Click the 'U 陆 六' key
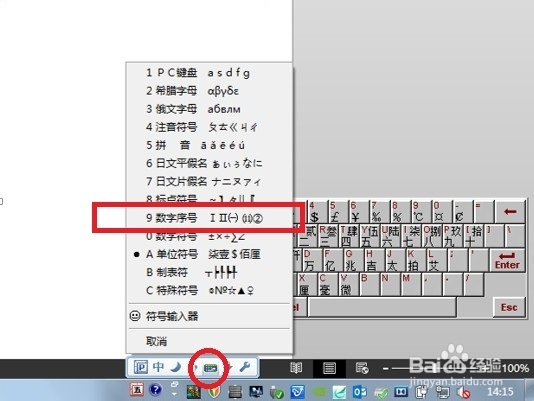Screen dimensions: 534x401 [391, 236]
